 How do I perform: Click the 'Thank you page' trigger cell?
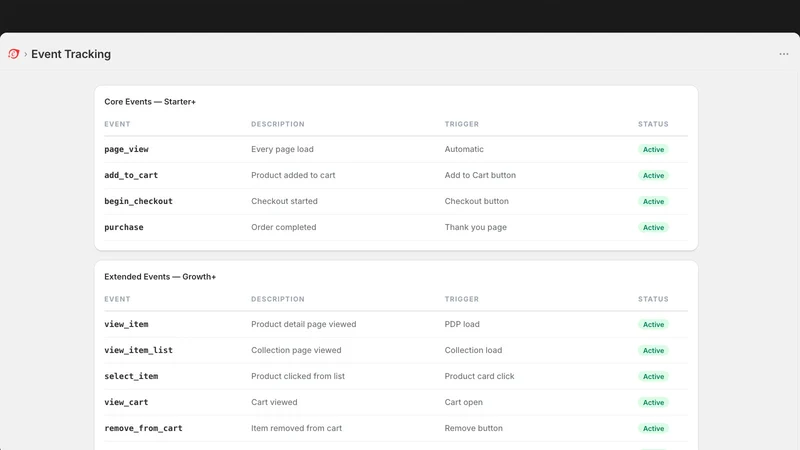point(476,227)
